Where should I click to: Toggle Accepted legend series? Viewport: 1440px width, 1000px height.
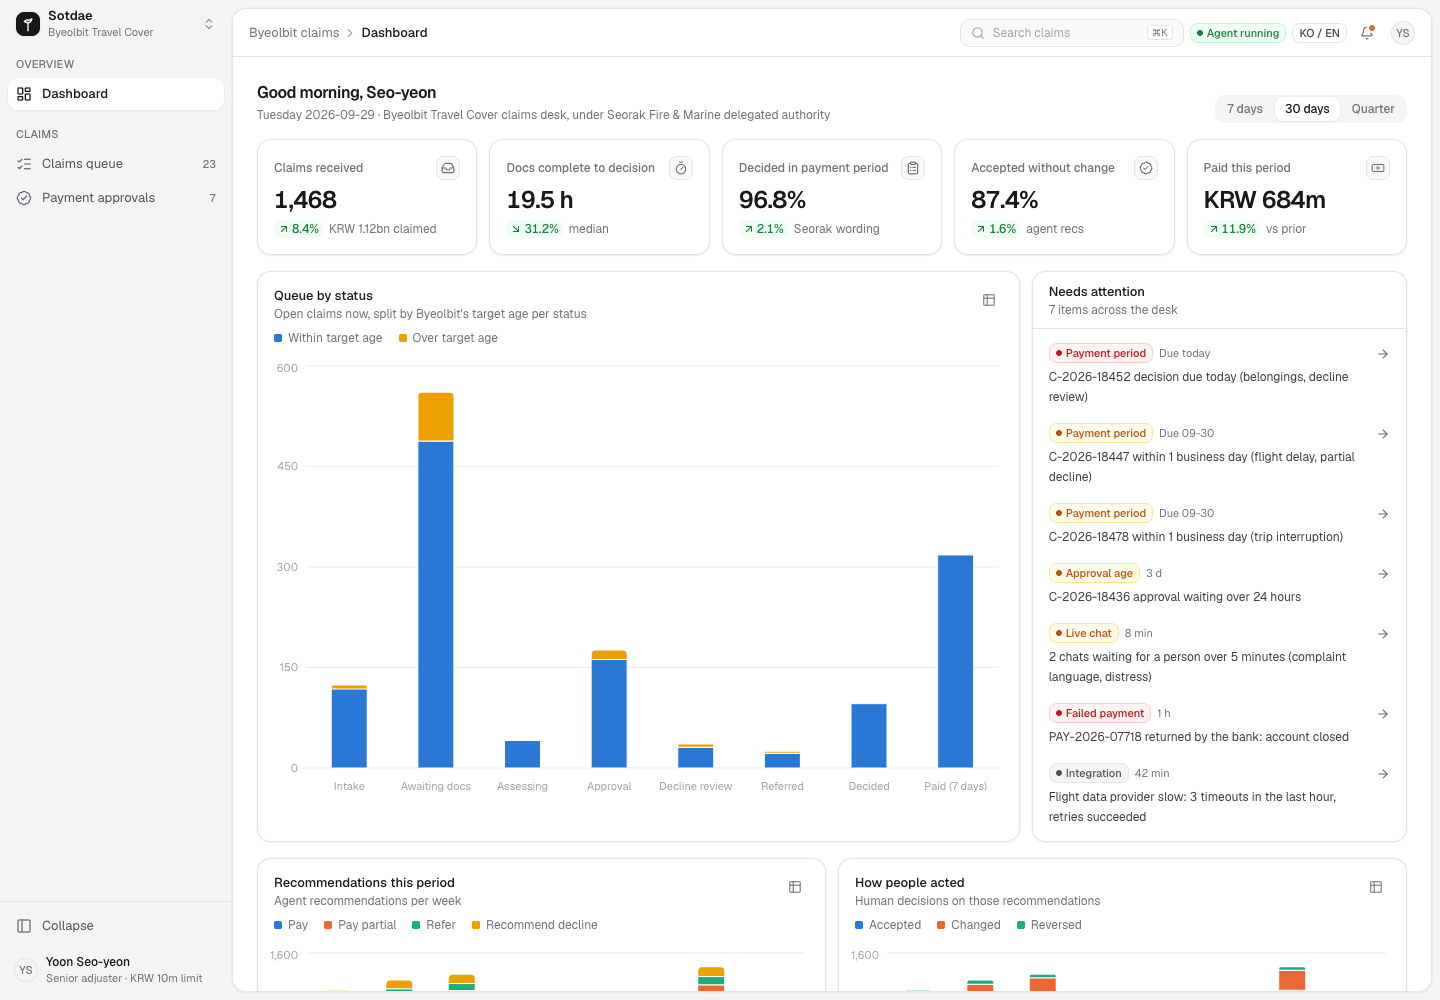pyautogui.click(x=888, y=925)
